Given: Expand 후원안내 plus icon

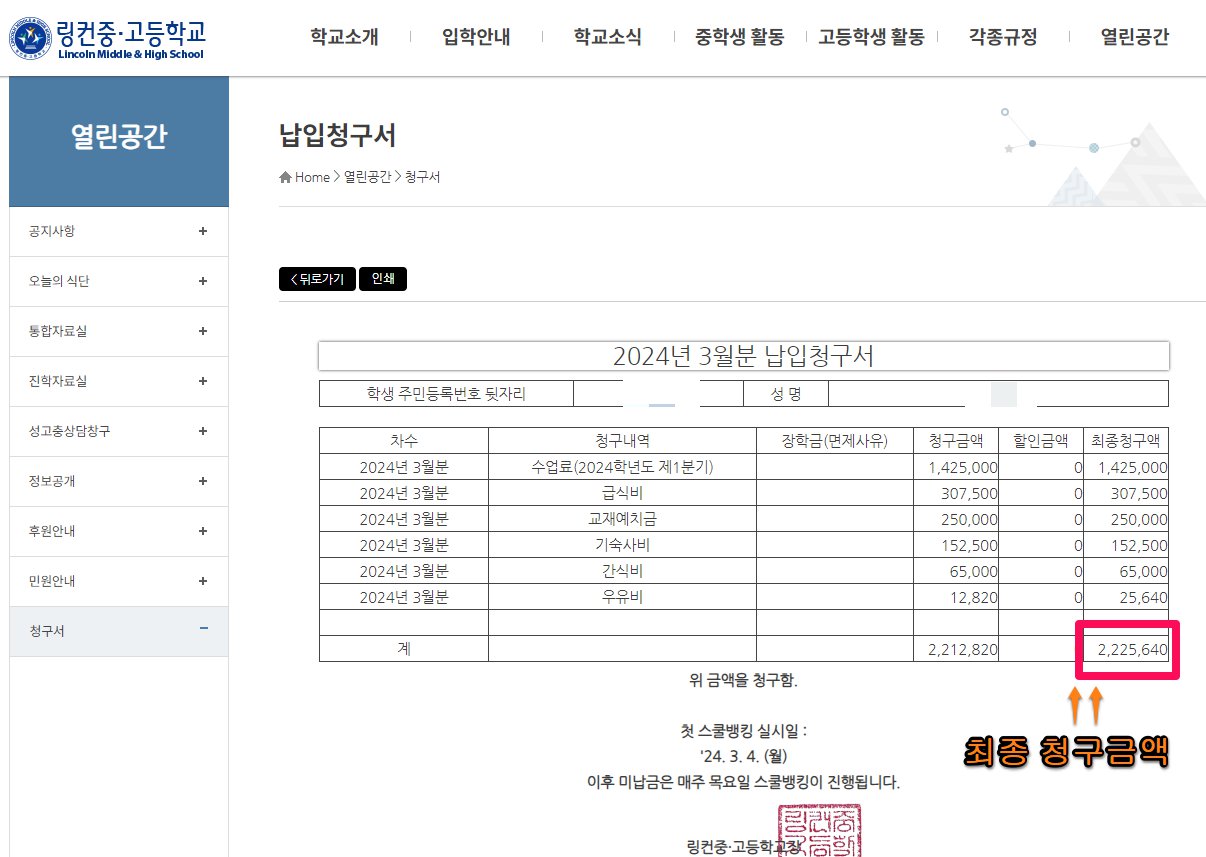Looking at the screenshot, I should pyautogui.click(x=203, y=531).
